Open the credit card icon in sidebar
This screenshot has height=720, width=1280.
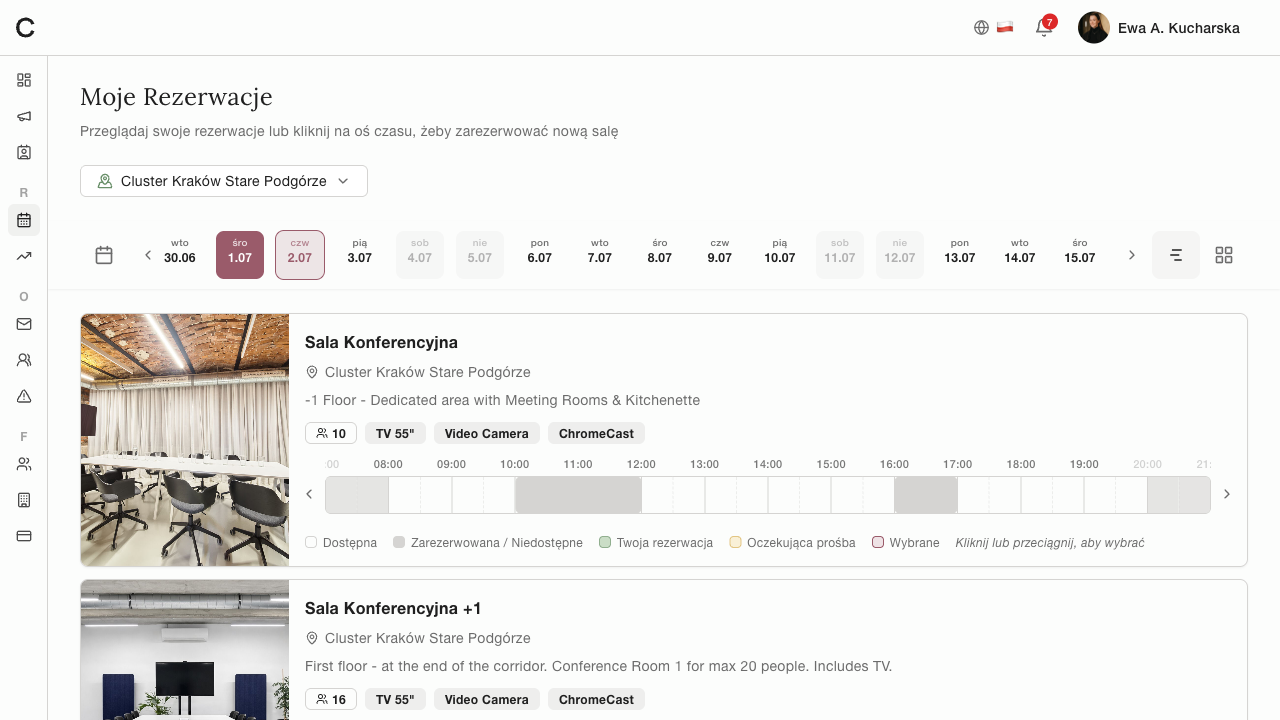click(x=24, y=536)
